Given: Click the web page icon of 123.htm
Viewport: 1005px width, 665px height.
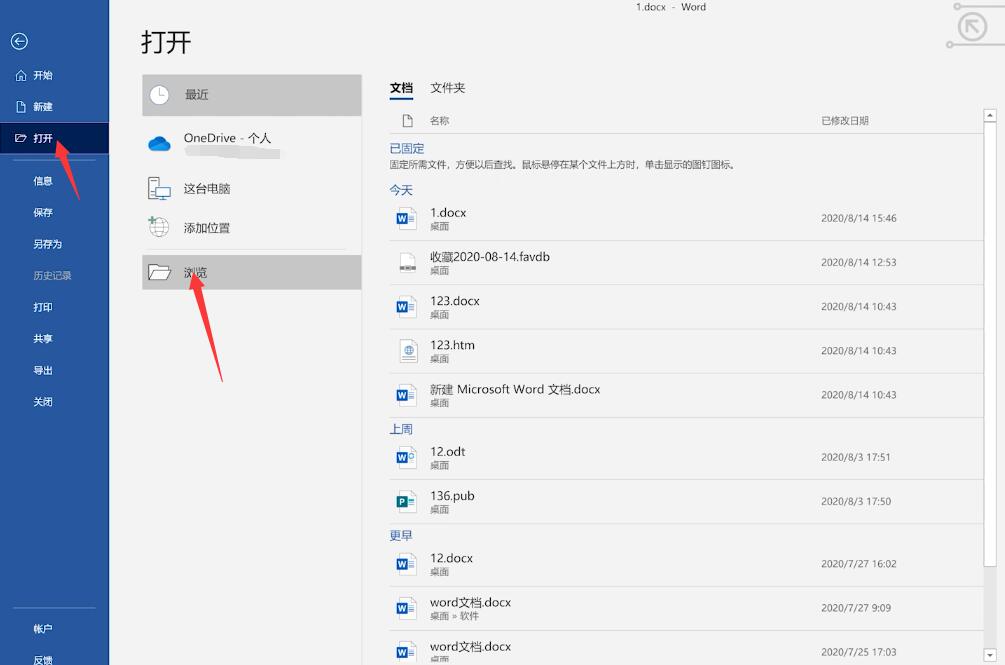Looking at the screenshot, I should pyautogui.click(x=408, y=351).
